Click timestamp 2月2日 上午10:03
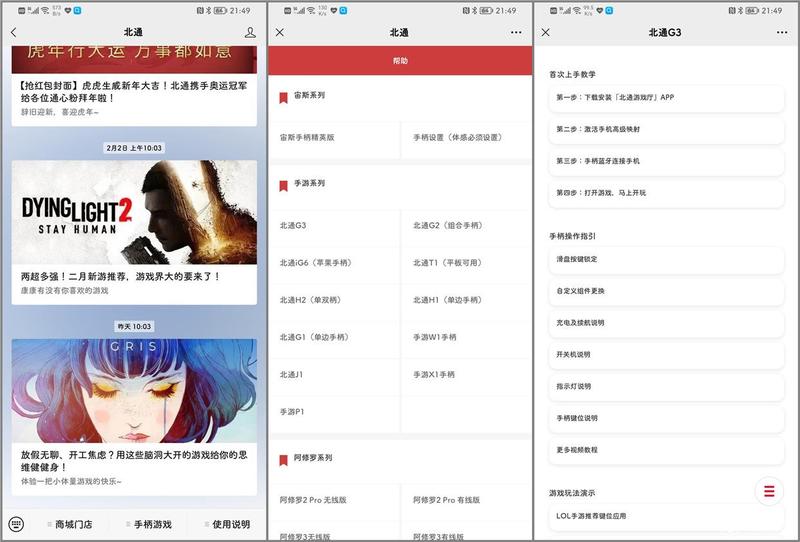The image size is (800, 542). 134,148
